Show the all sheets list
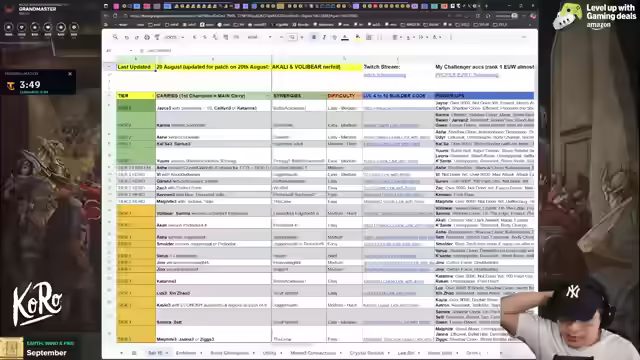The image size is (640, 360). click(134, 353)
